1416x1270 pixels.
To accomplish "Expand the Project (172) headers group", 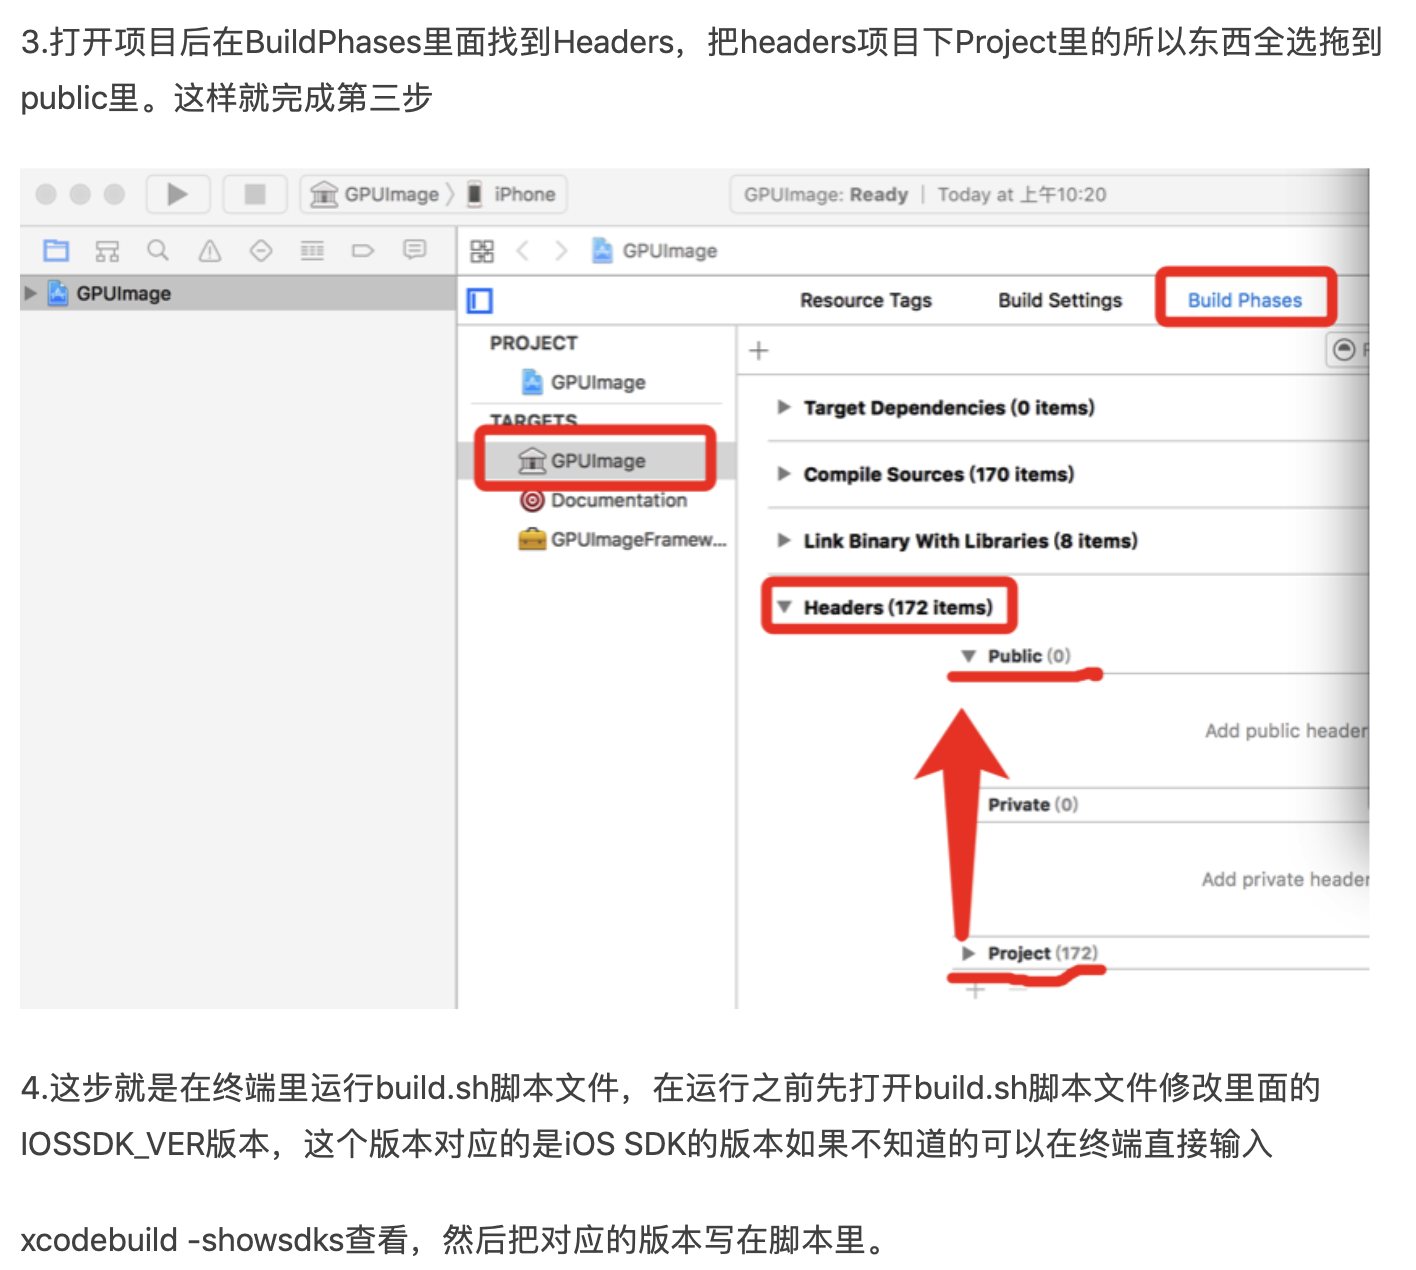I will pos(968,953).
